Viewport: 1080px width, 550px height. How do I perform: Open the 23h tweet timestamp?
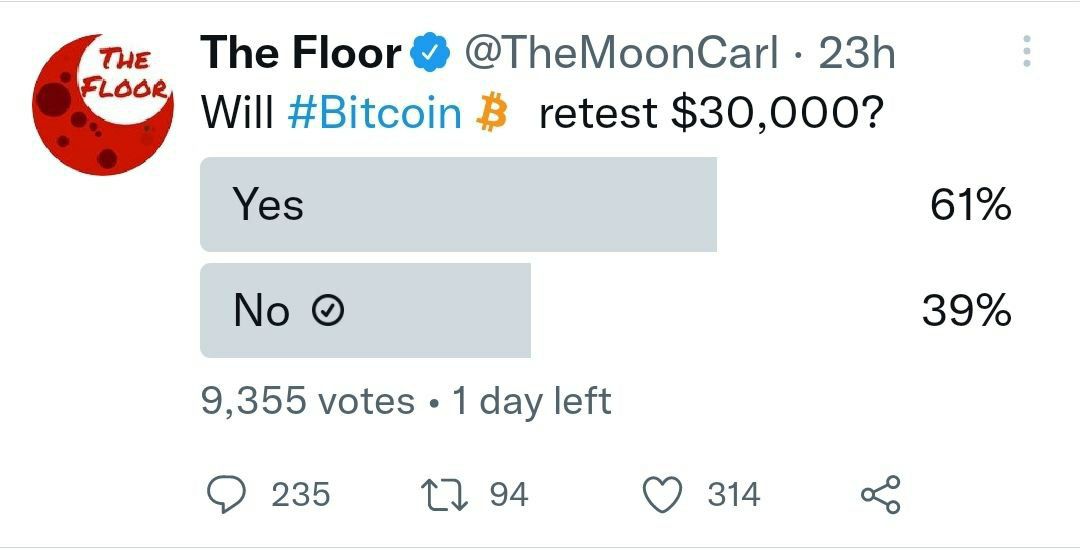(x=856, y=54)
